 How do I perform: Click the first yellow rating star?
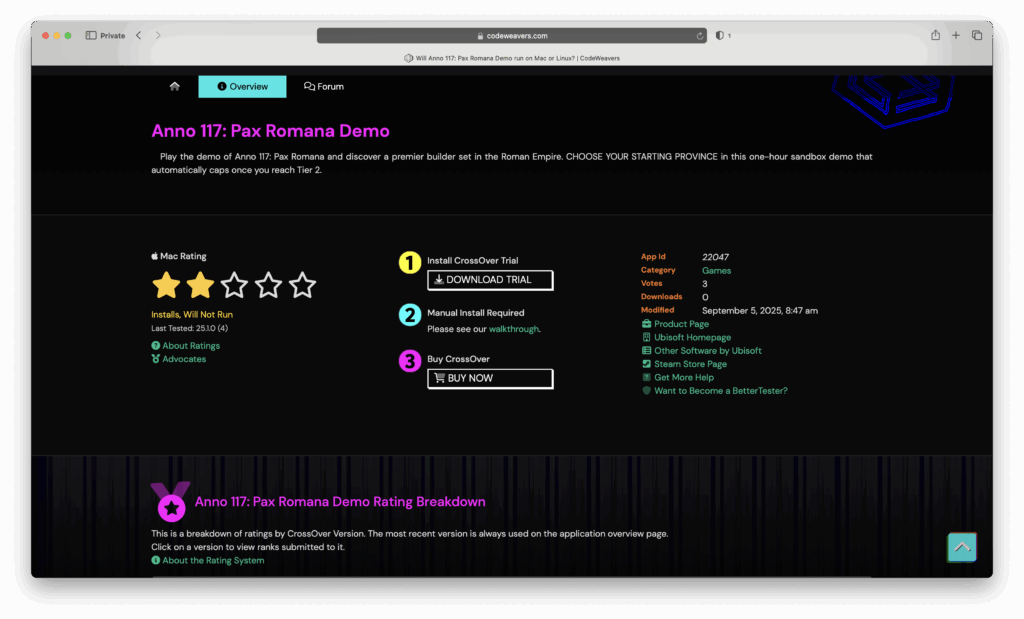point(166,286)
